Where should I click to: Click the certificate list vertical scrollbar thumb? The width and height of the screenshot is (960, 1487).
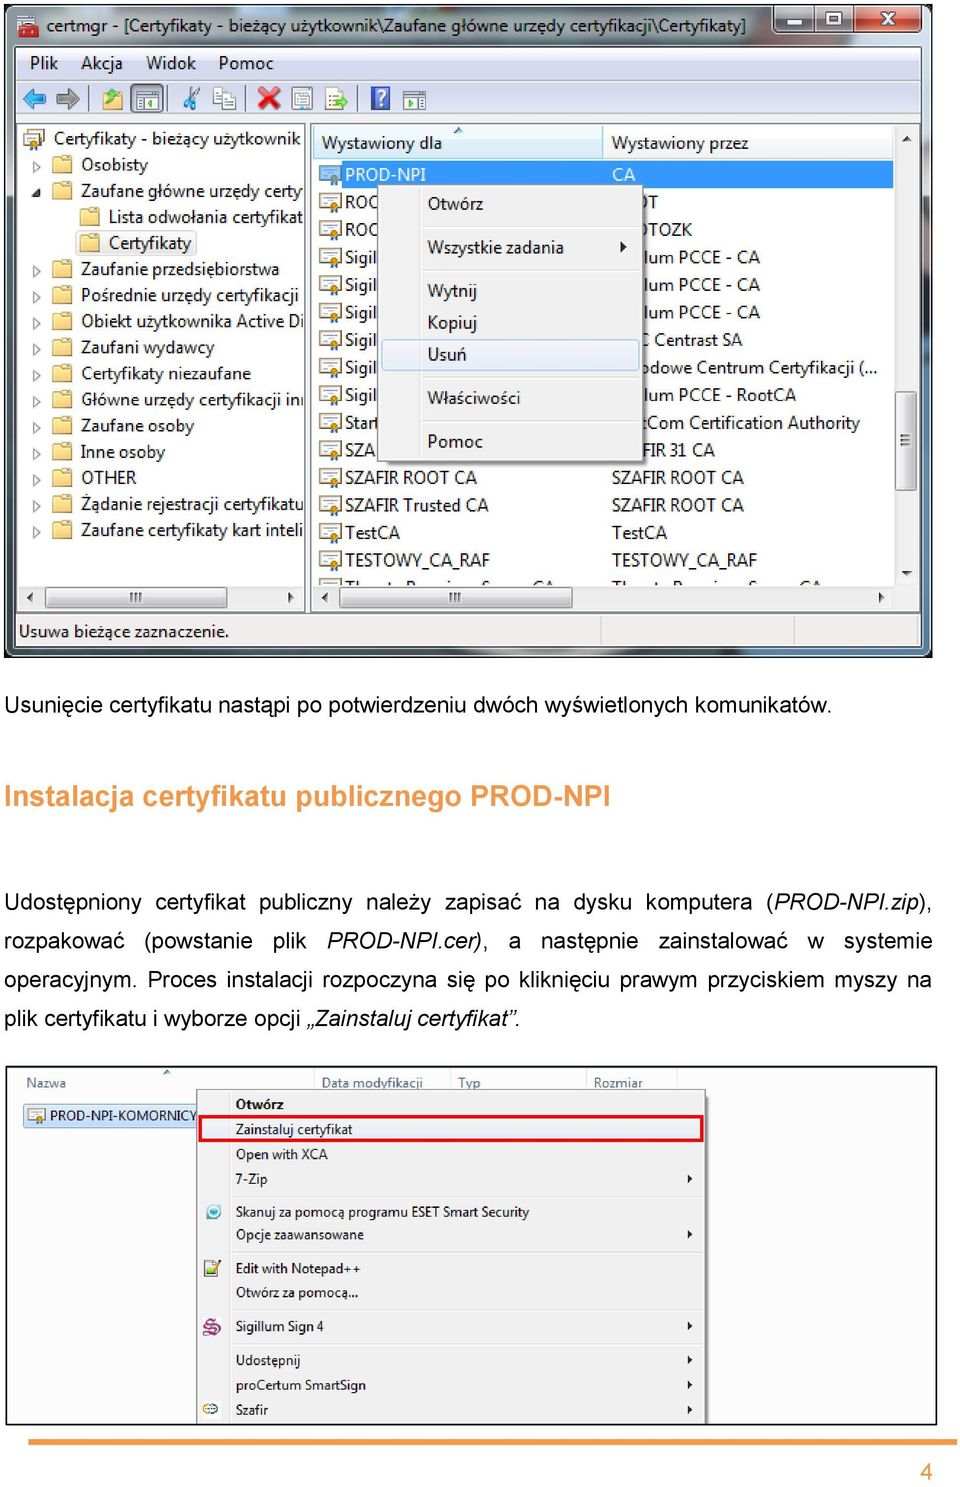click(906, 440)
